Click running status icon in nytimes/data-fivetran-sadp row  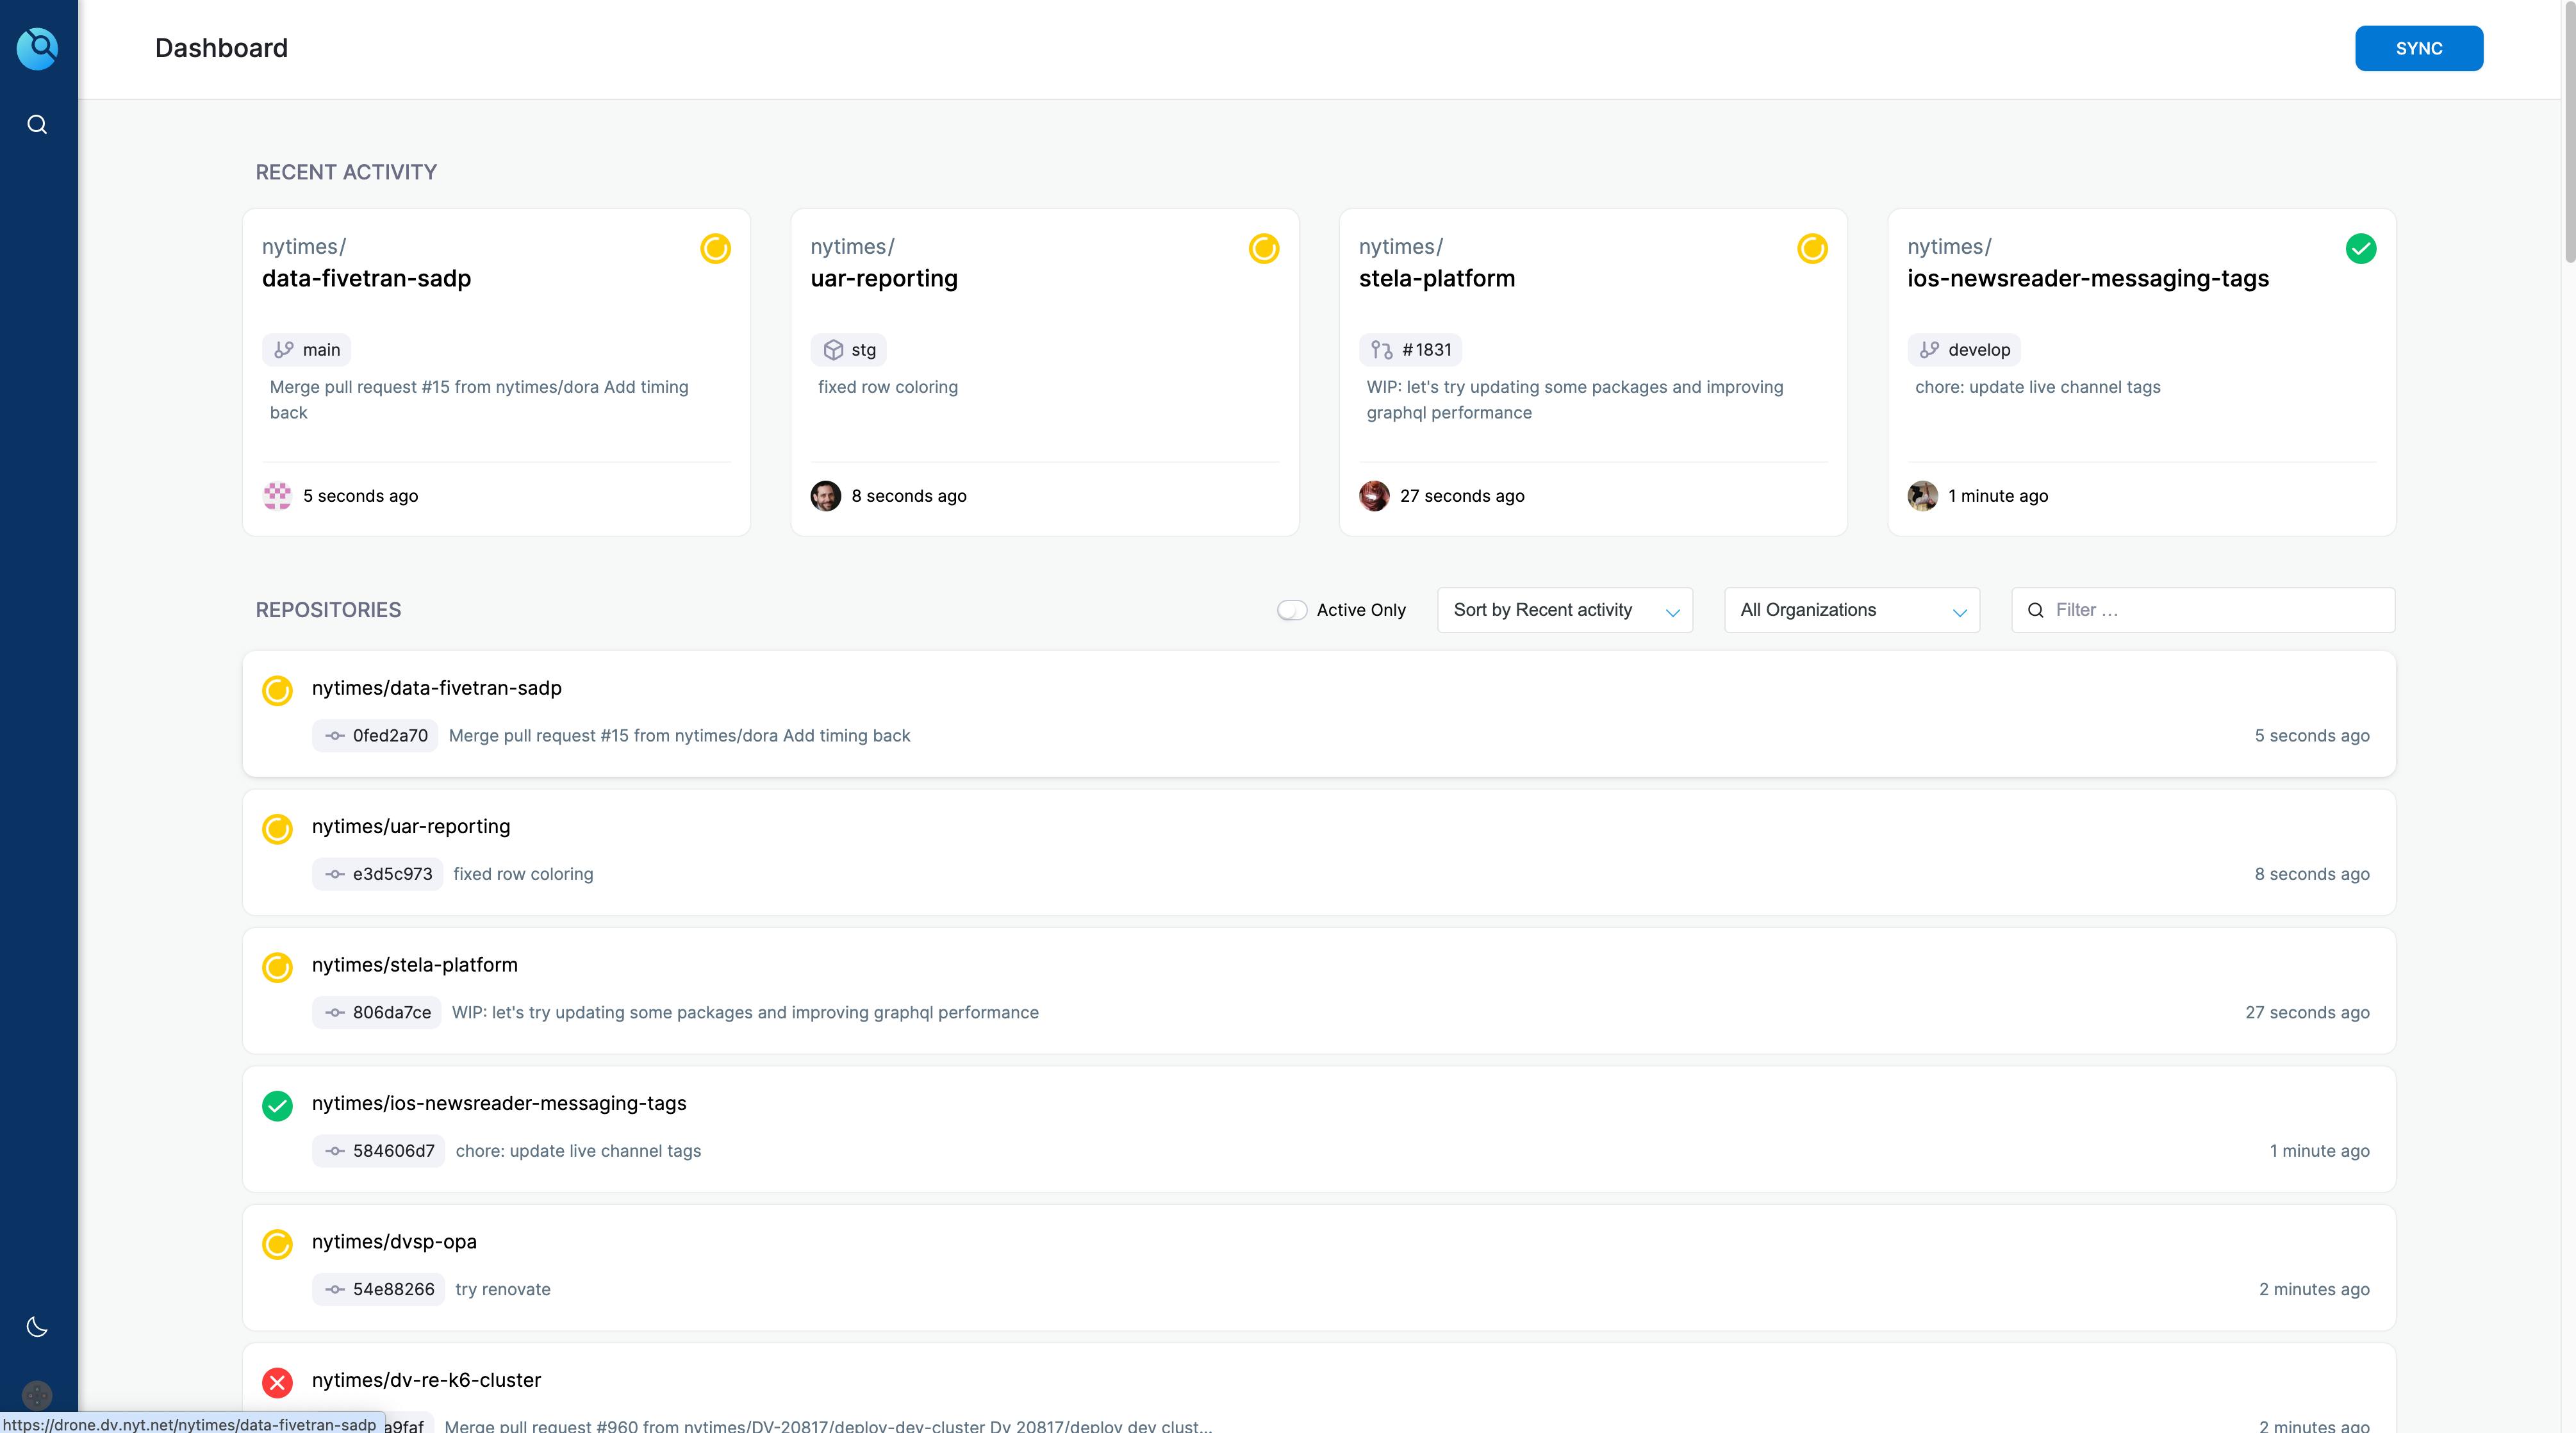[x=277, y=690]
